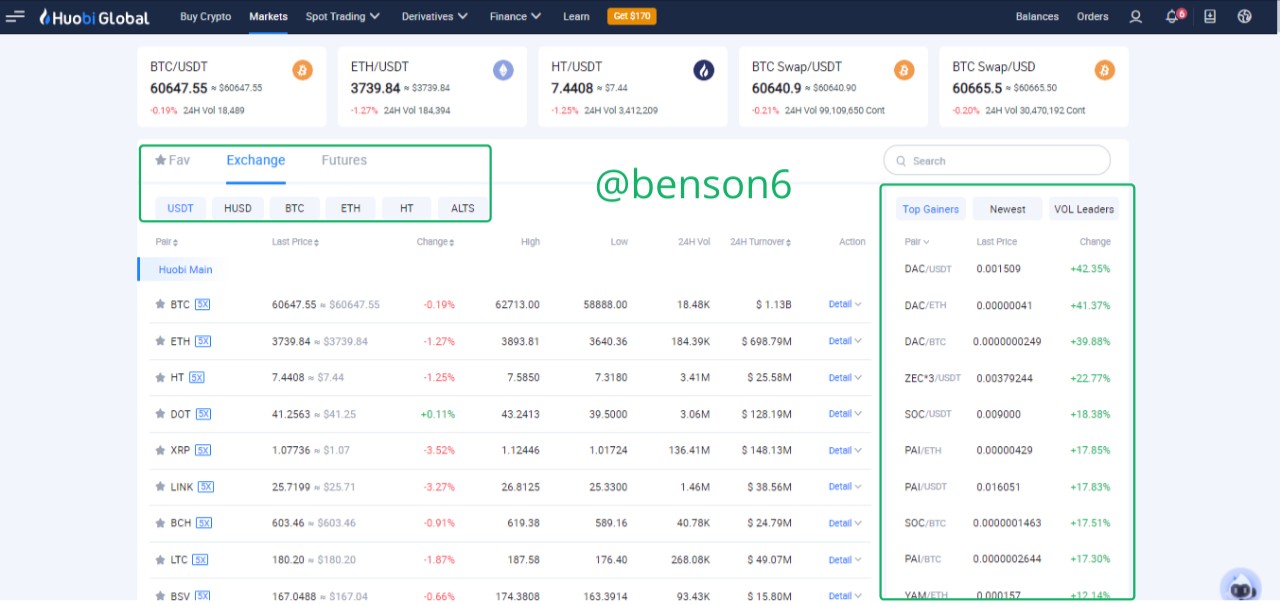
Task: Open the SOC/USDT gainer row
Action: pos(1007,414)
